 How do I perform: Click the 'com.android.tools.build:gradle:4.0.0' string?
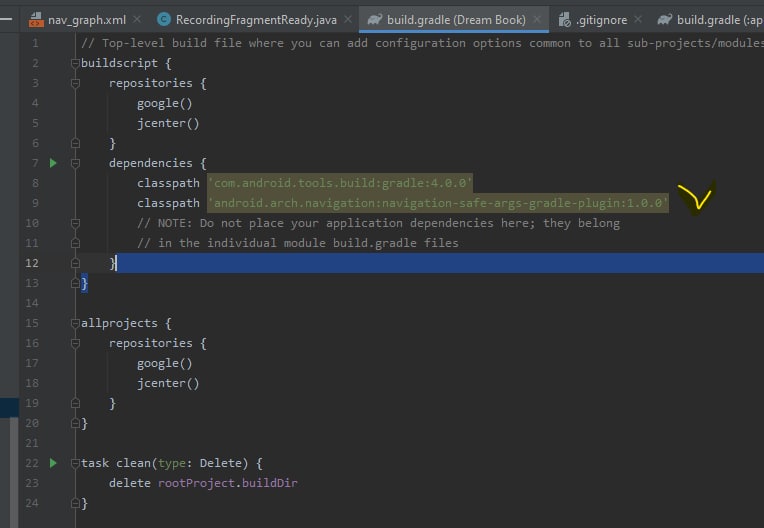pos(340,183)
